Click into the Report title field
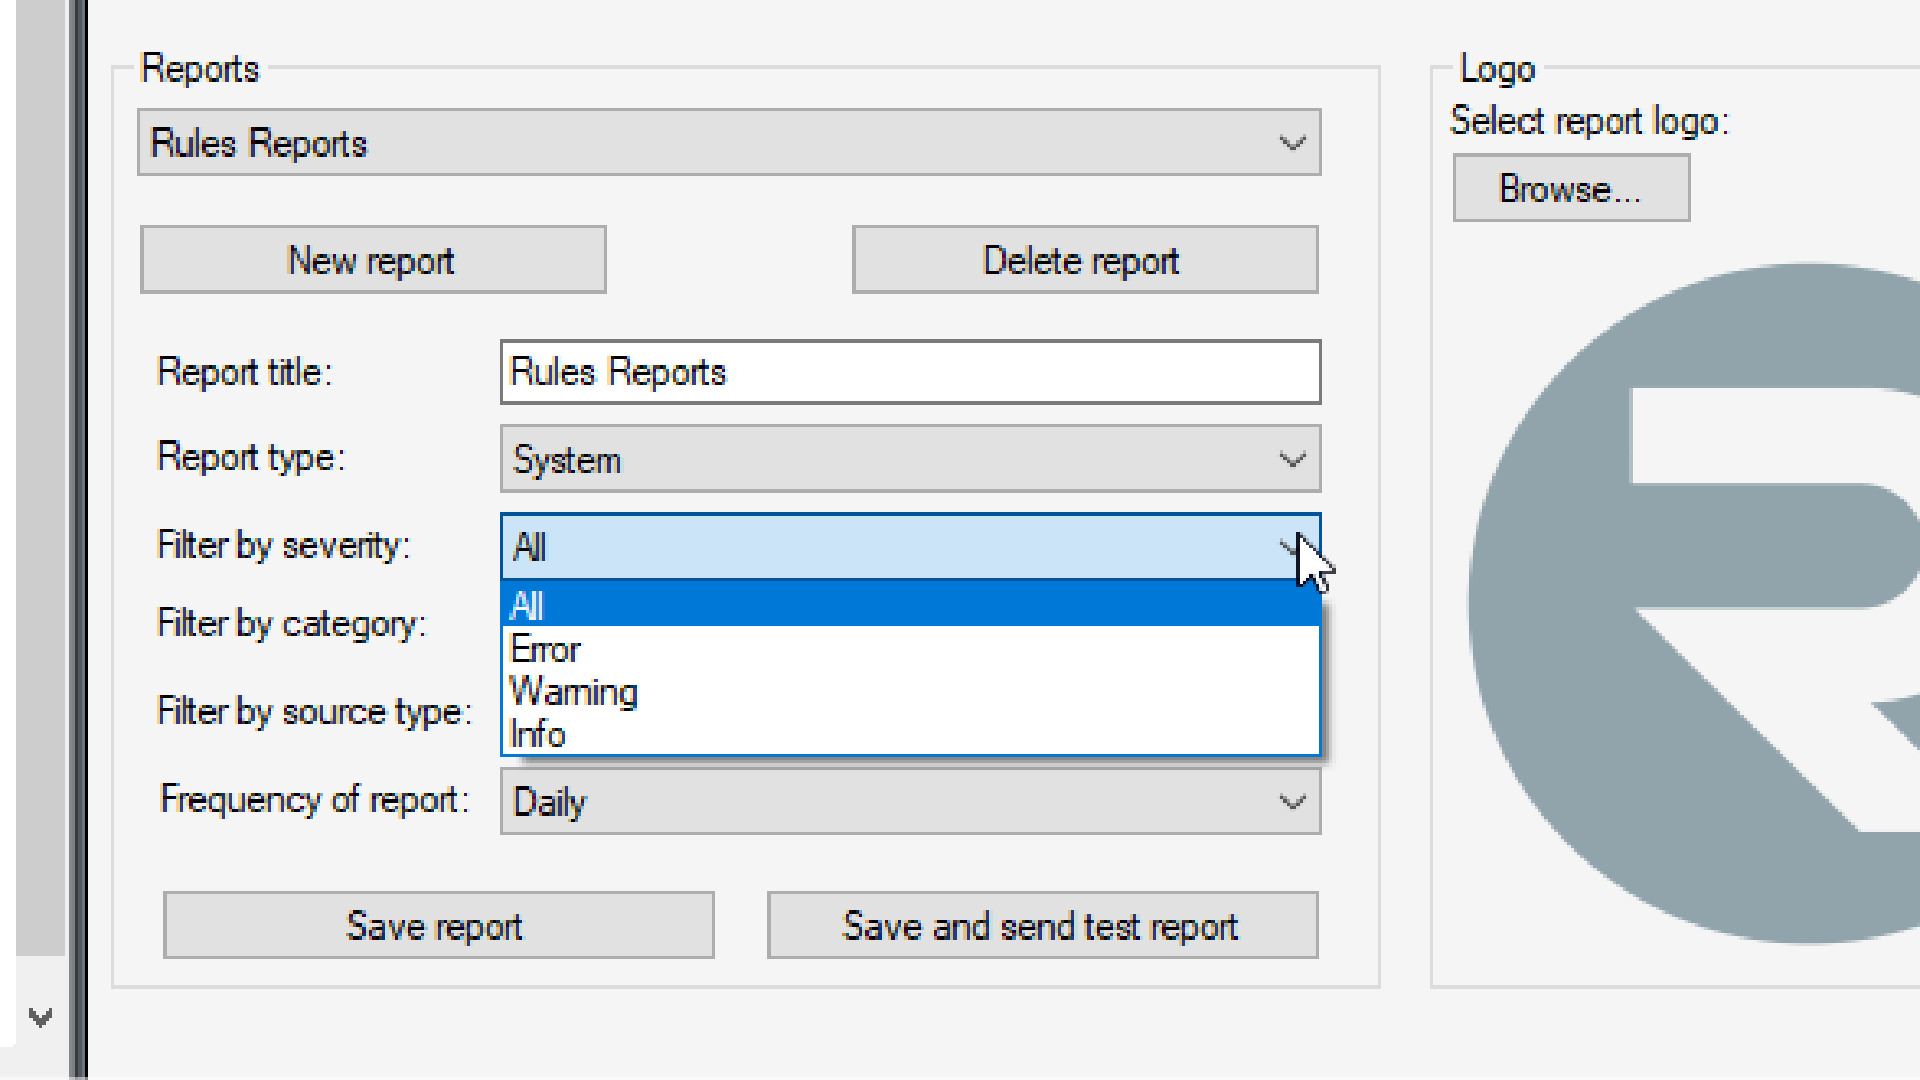 pos(910,372)
